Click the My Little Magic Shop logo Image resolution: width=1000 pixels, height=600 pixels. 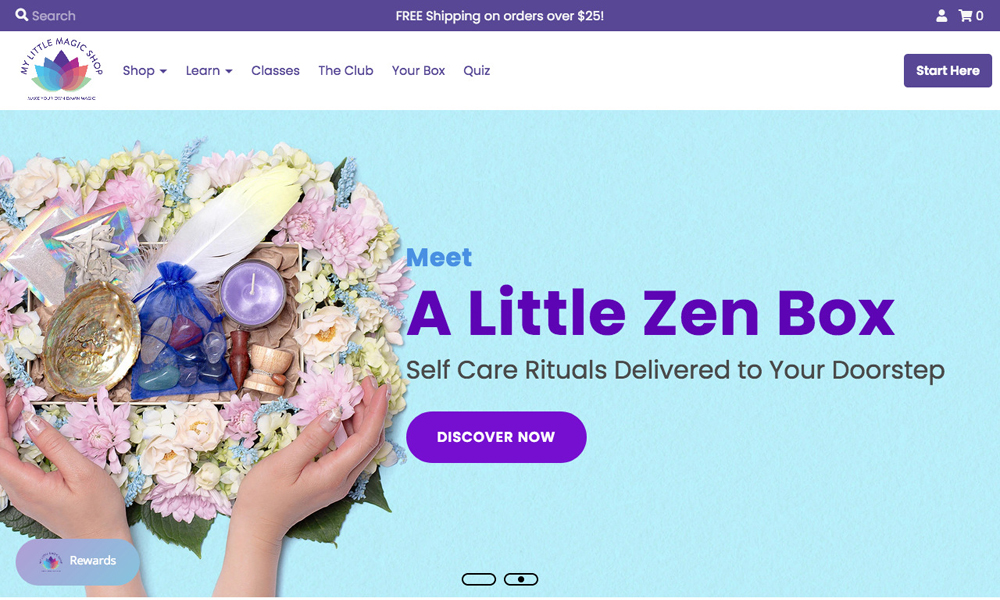pos(61,70)
